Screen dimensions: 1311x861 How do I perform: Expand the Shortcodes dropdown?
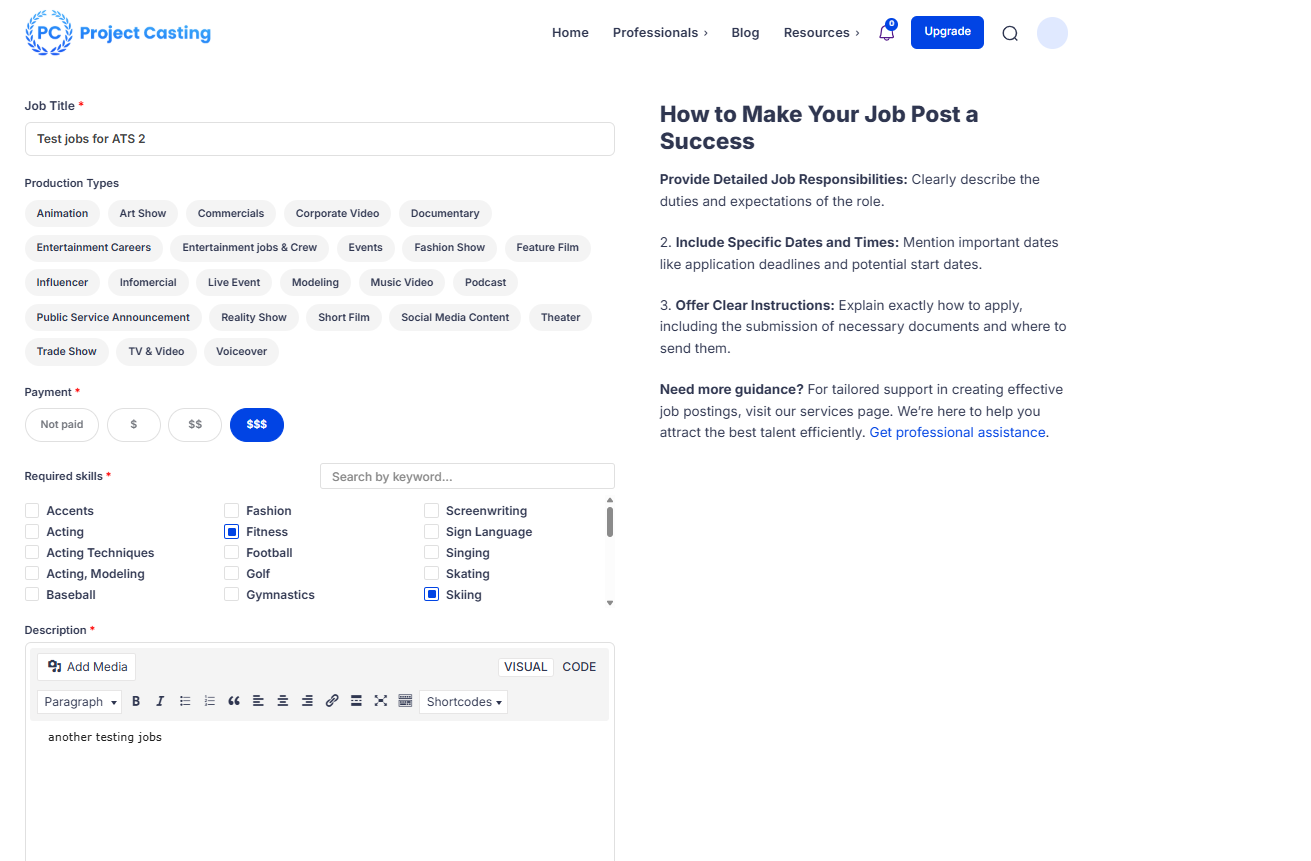click(x=463, y=702)
